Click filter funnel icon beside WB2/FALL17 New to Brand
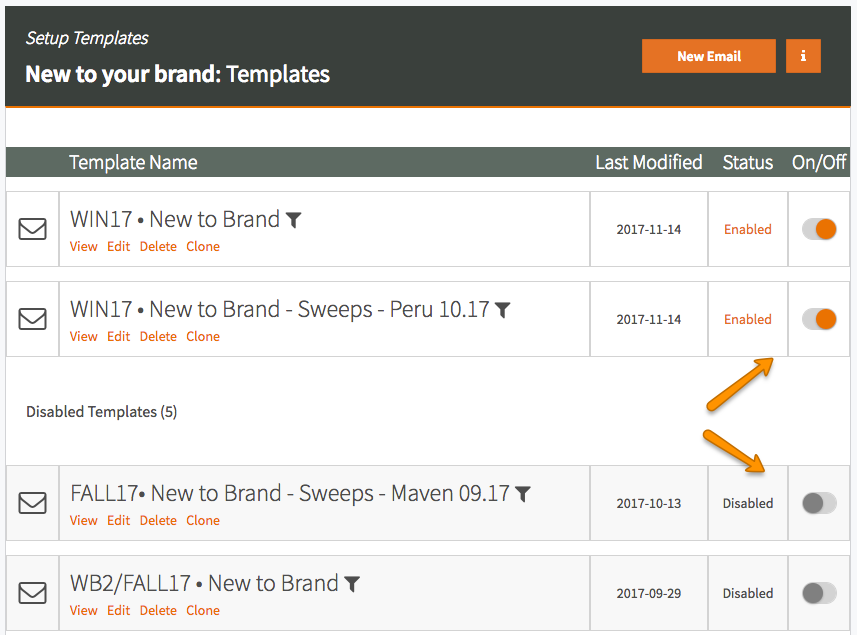The image size is (857, 635). pyautogui.click(x=352, y=585)
